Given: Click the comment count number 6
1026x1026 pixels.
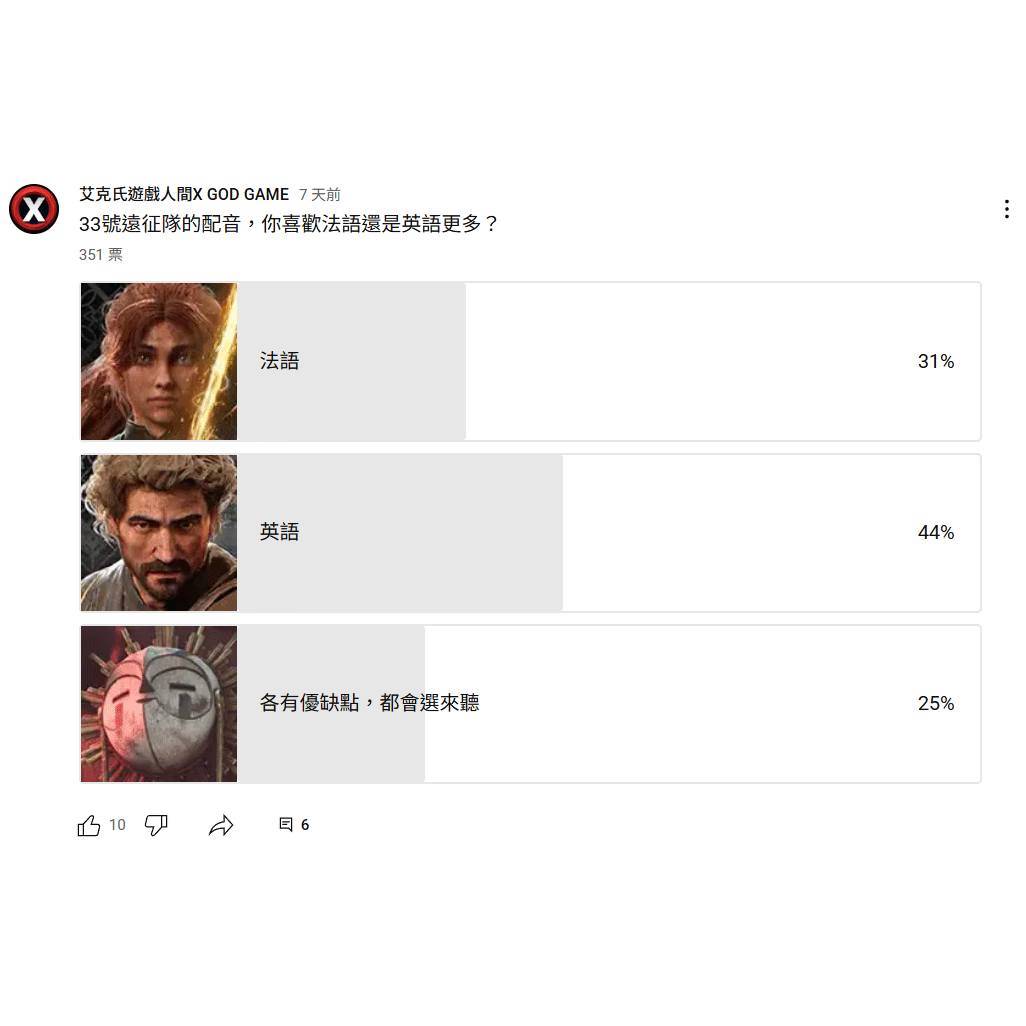Looking at the screenshot, I should pos(305,824).
